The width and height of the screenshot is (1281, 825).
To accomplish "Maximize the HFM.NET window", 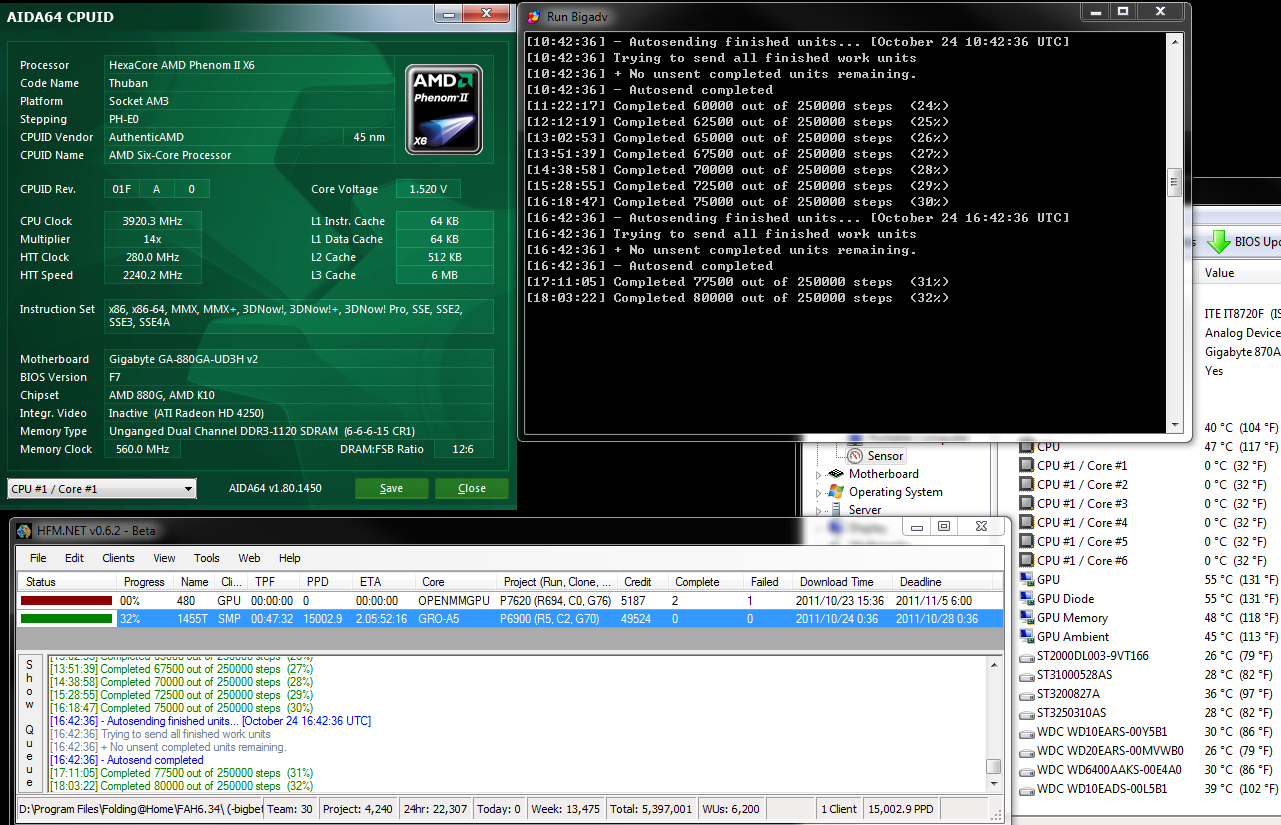I will click(x=943, y=526).
